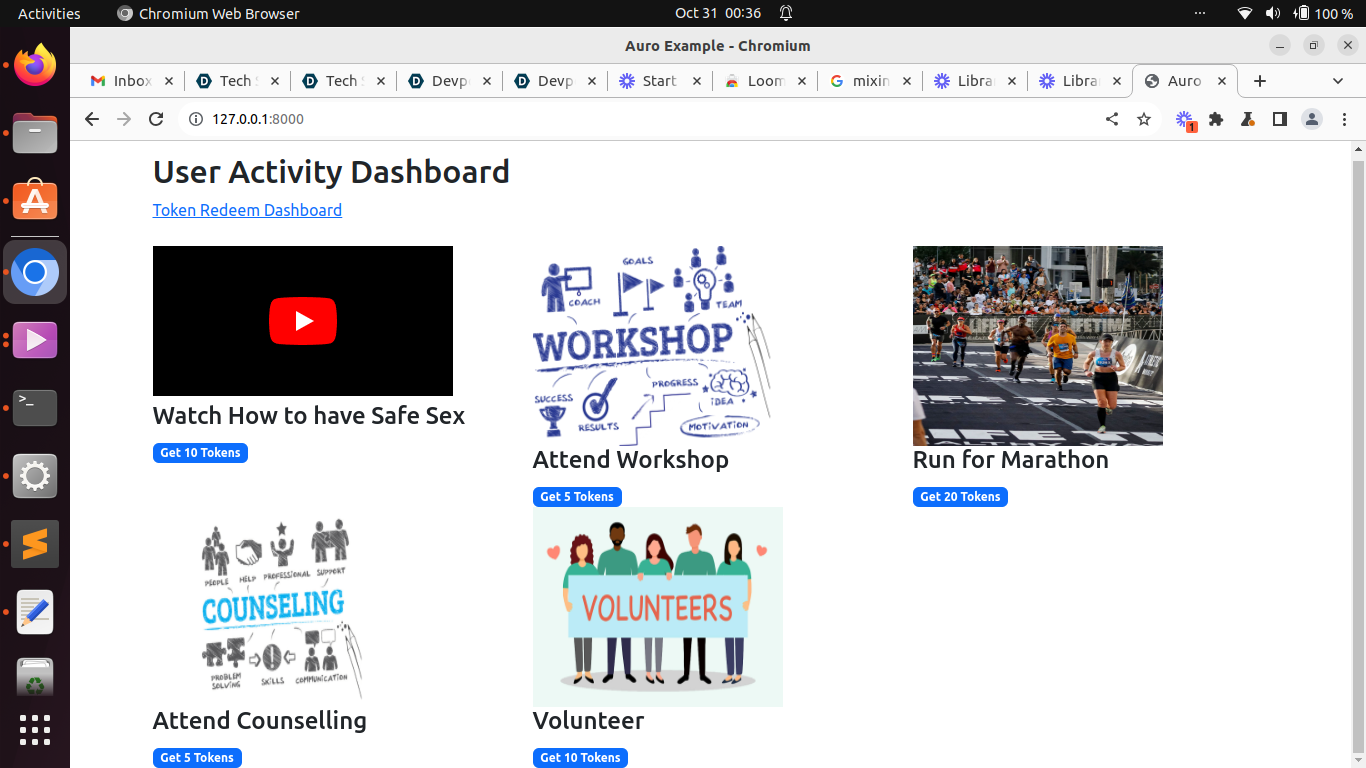Open Ubuntu Software from the dock
This screenshot has height=768, width=1366.
pos(35,201)
